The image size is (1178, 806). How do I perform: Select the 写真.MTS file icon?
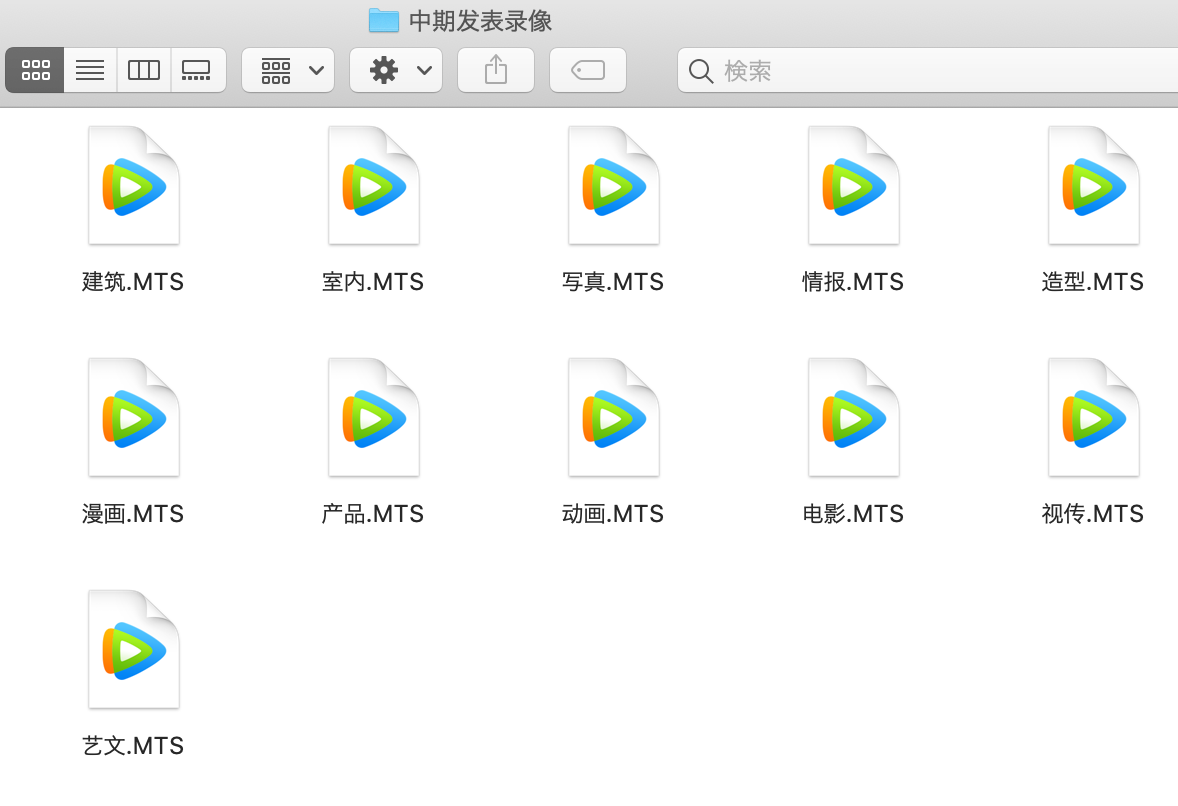614,186
